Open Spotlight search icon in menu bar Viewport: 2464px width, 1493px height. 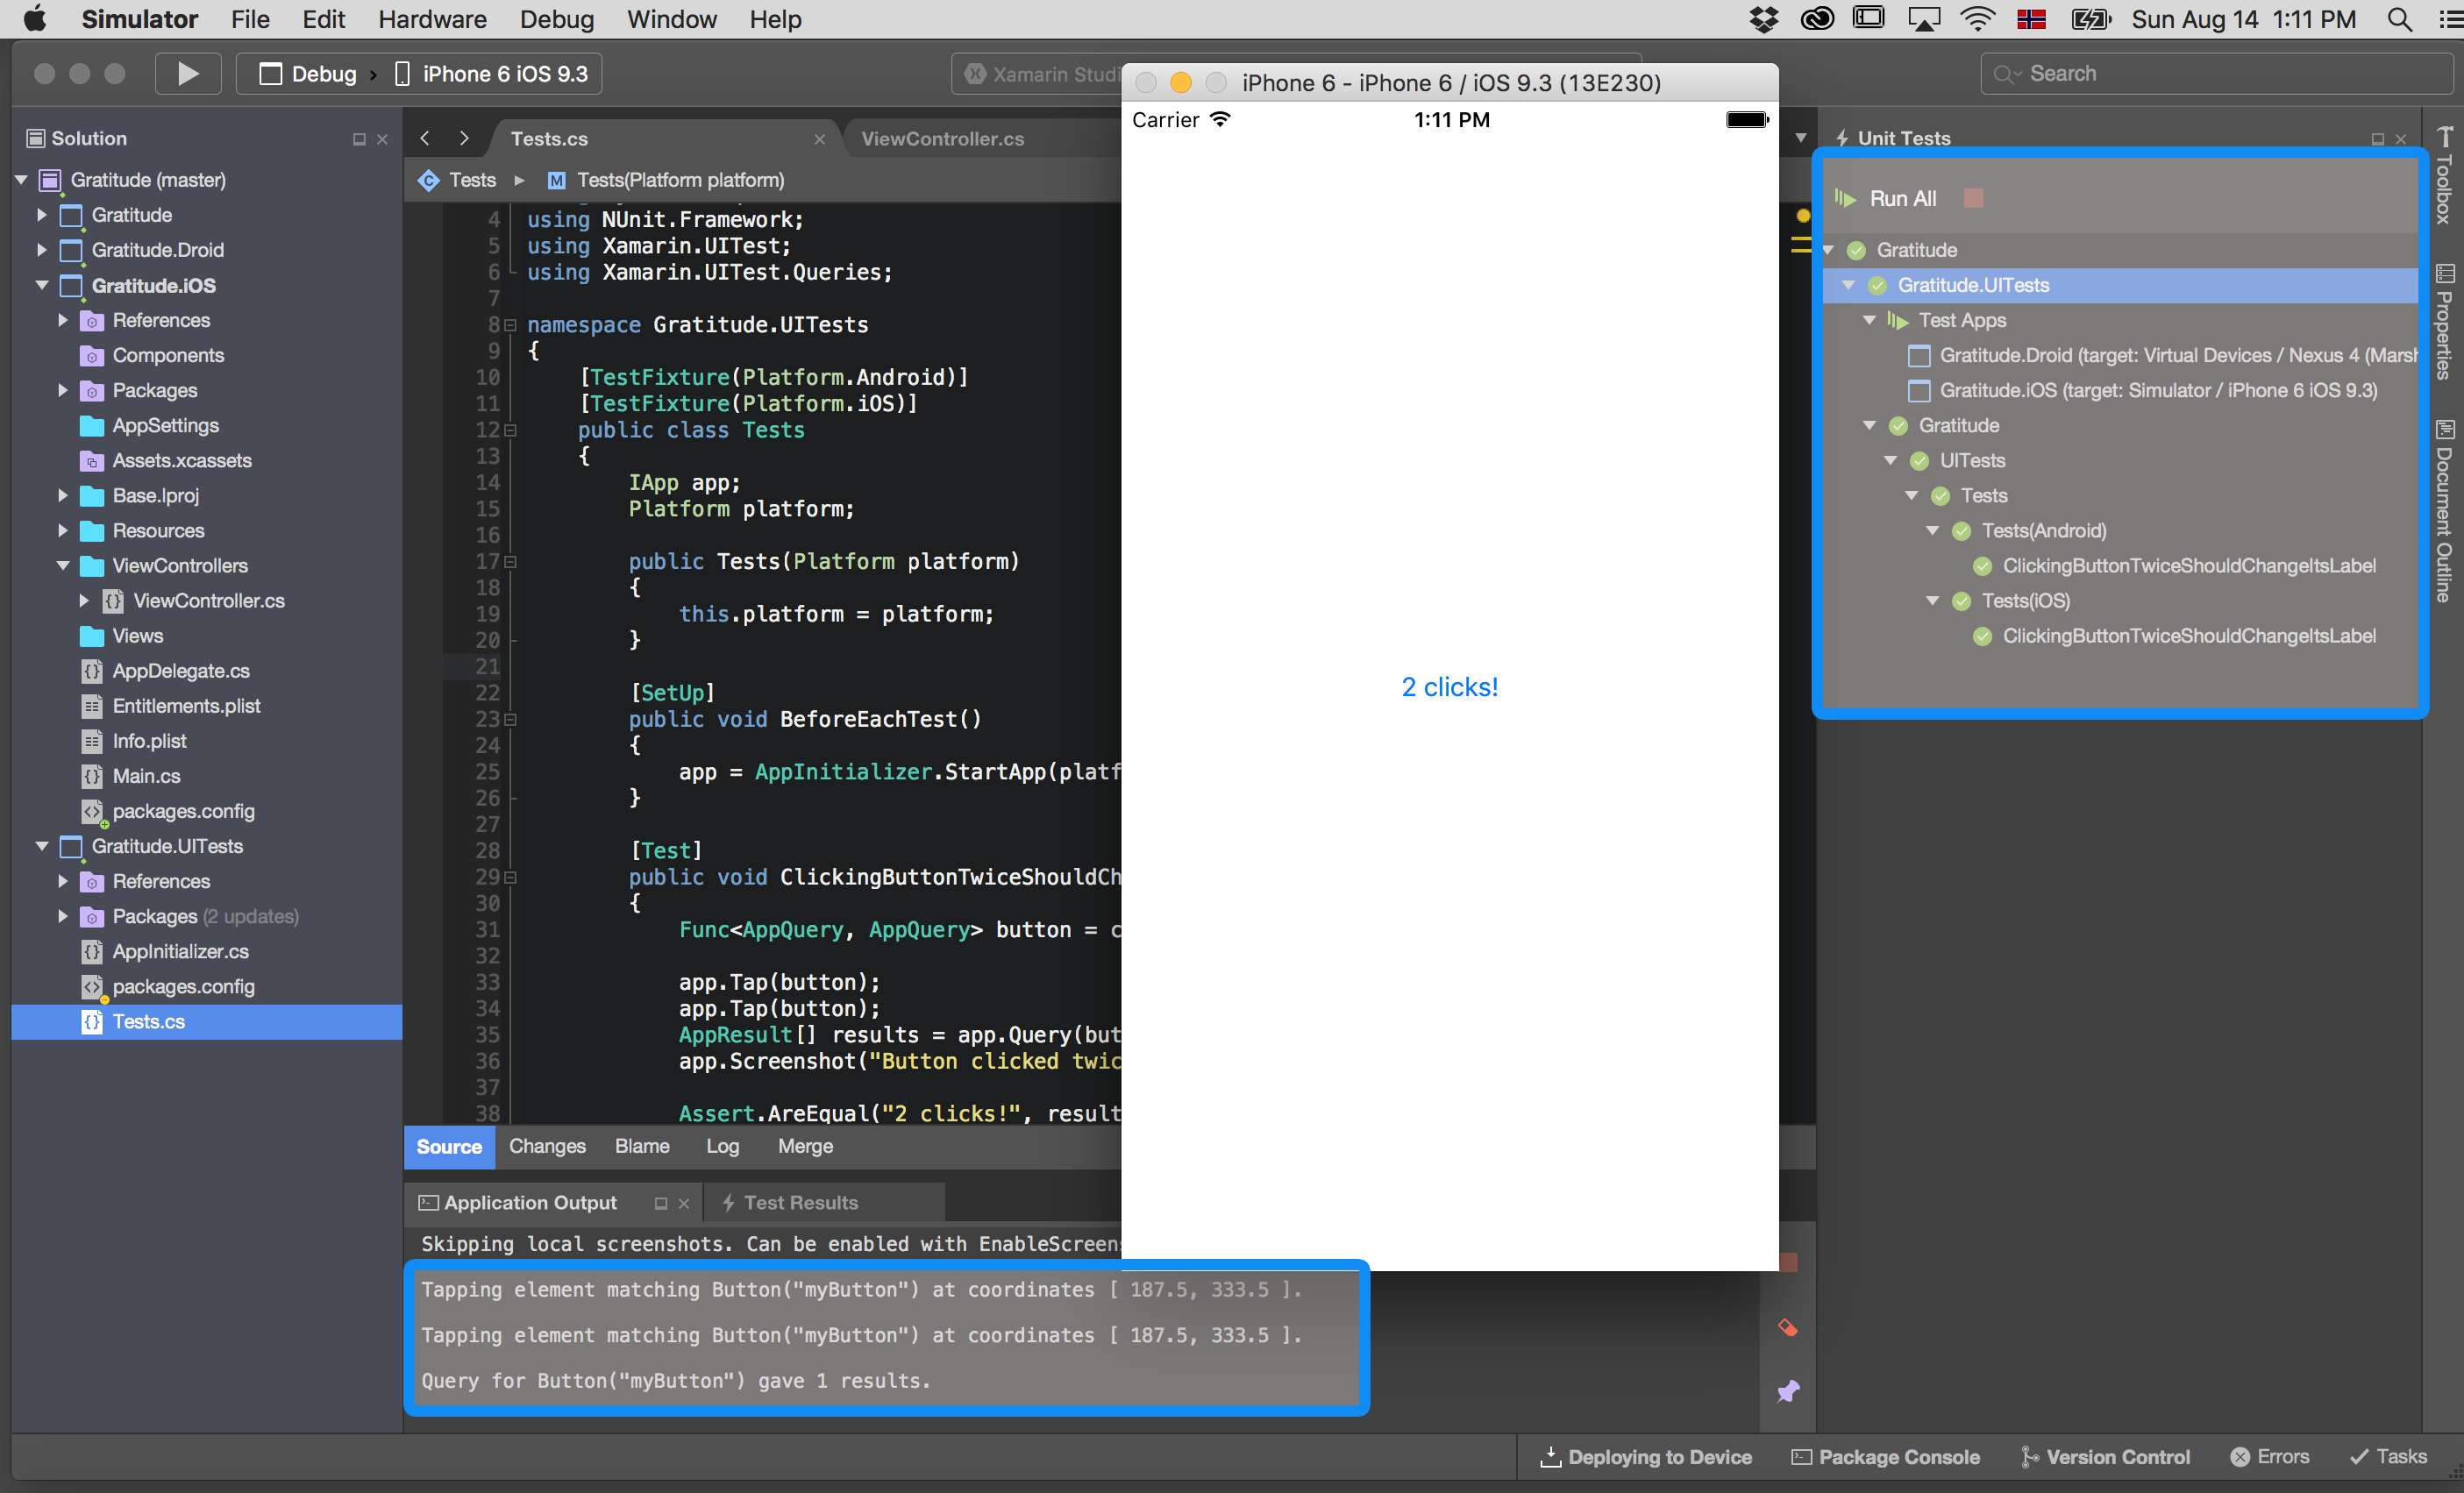[x=2400, y=19]
